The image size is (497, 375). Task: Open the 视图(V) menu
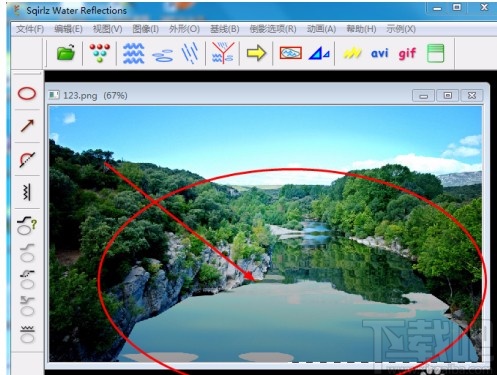click(x=107, y=29)
